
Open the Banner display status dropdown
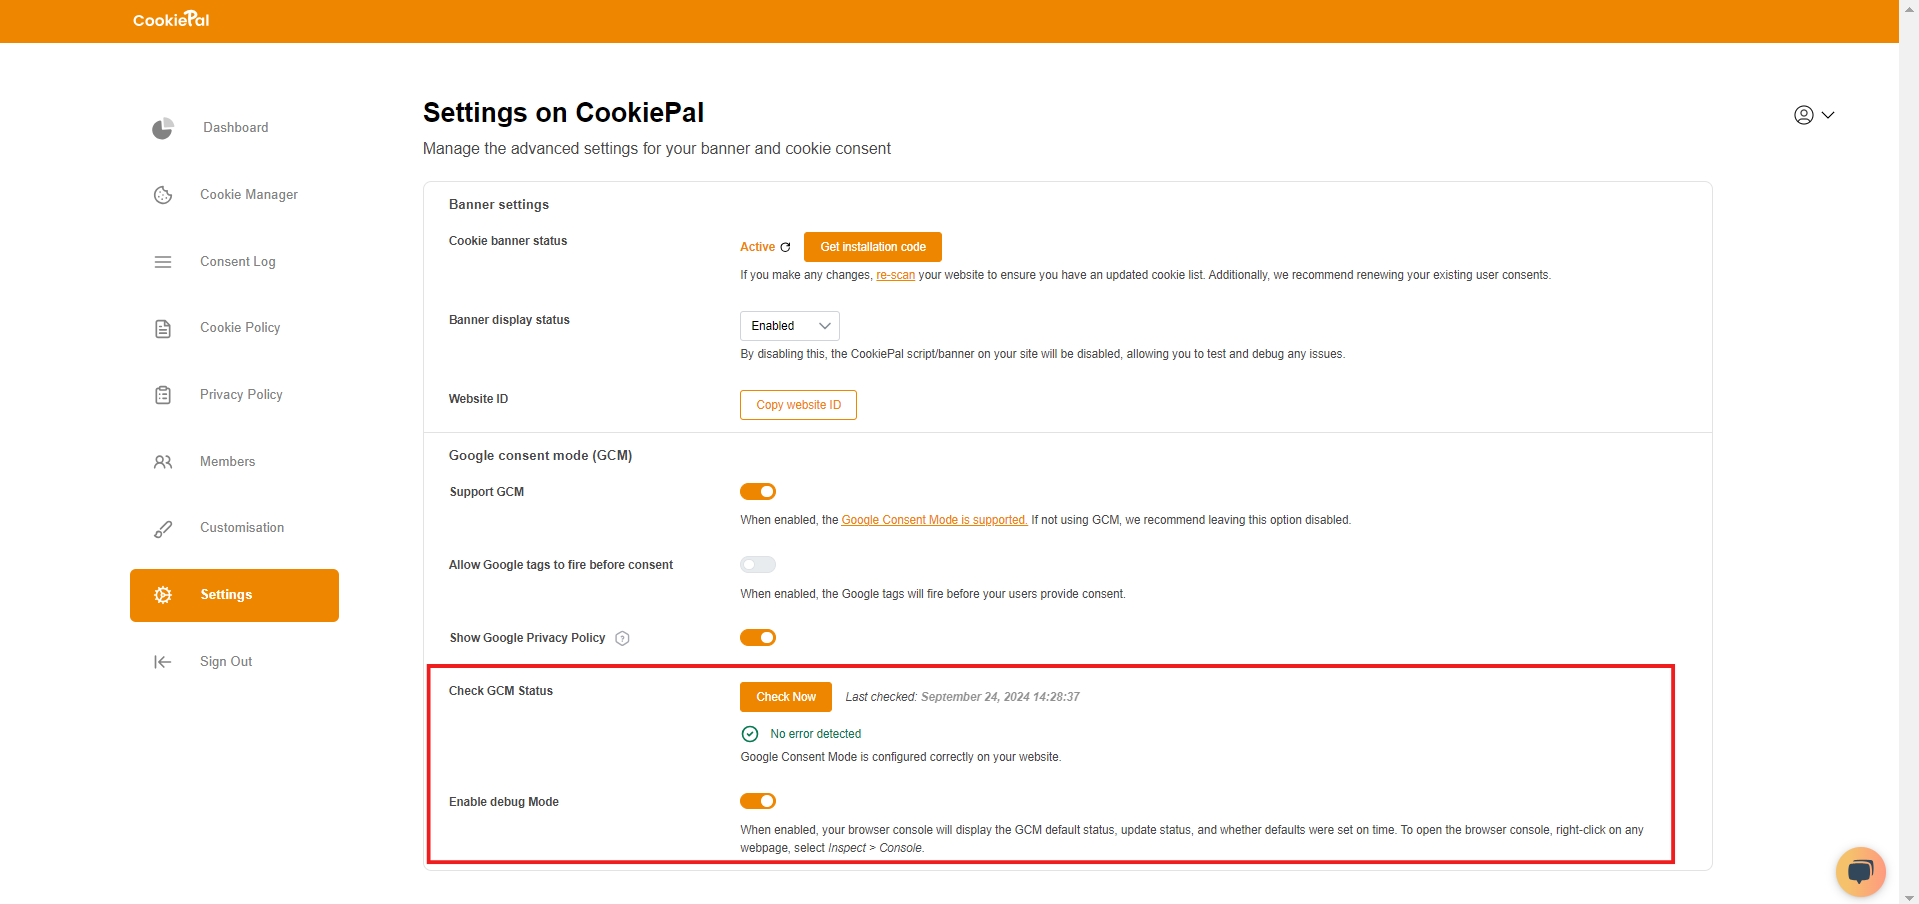(789, 325)
